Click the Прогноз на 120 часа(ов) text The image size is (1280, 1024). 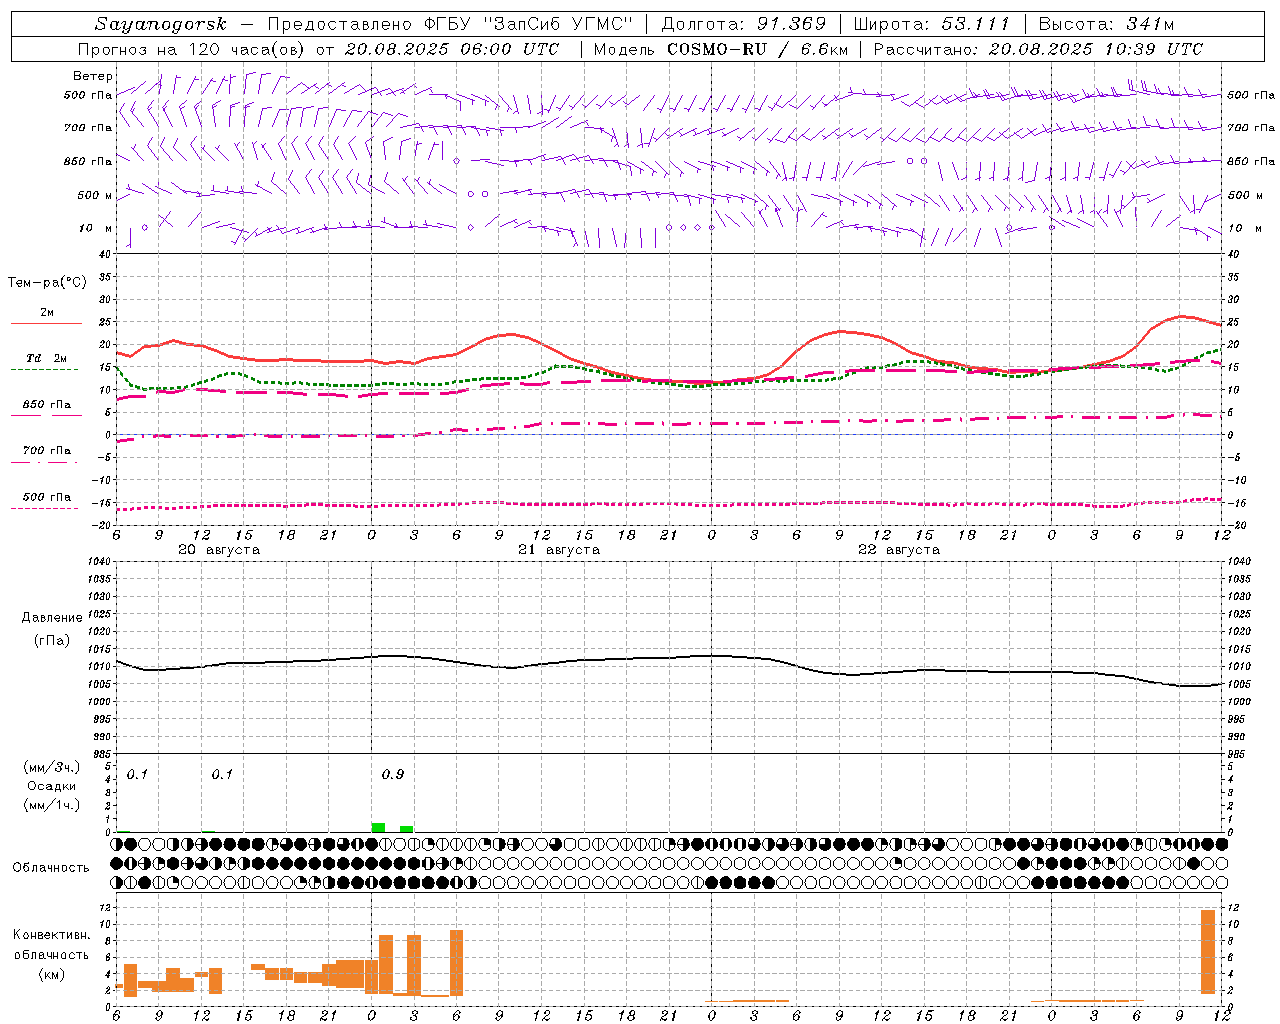(x=192, y=49)
